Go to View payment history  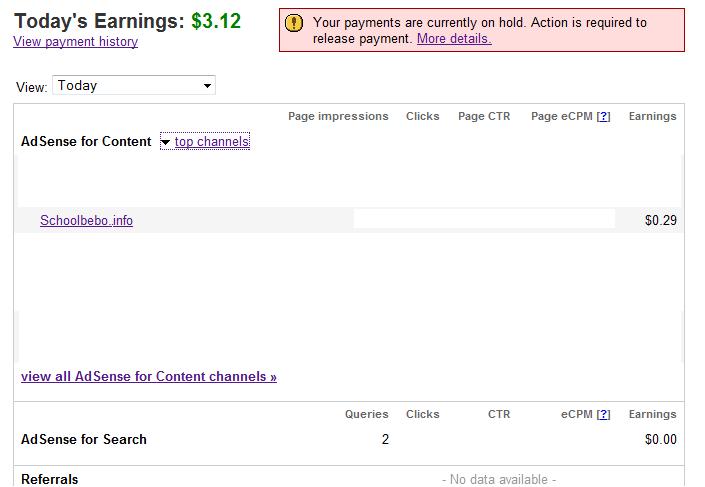(75, 42)
